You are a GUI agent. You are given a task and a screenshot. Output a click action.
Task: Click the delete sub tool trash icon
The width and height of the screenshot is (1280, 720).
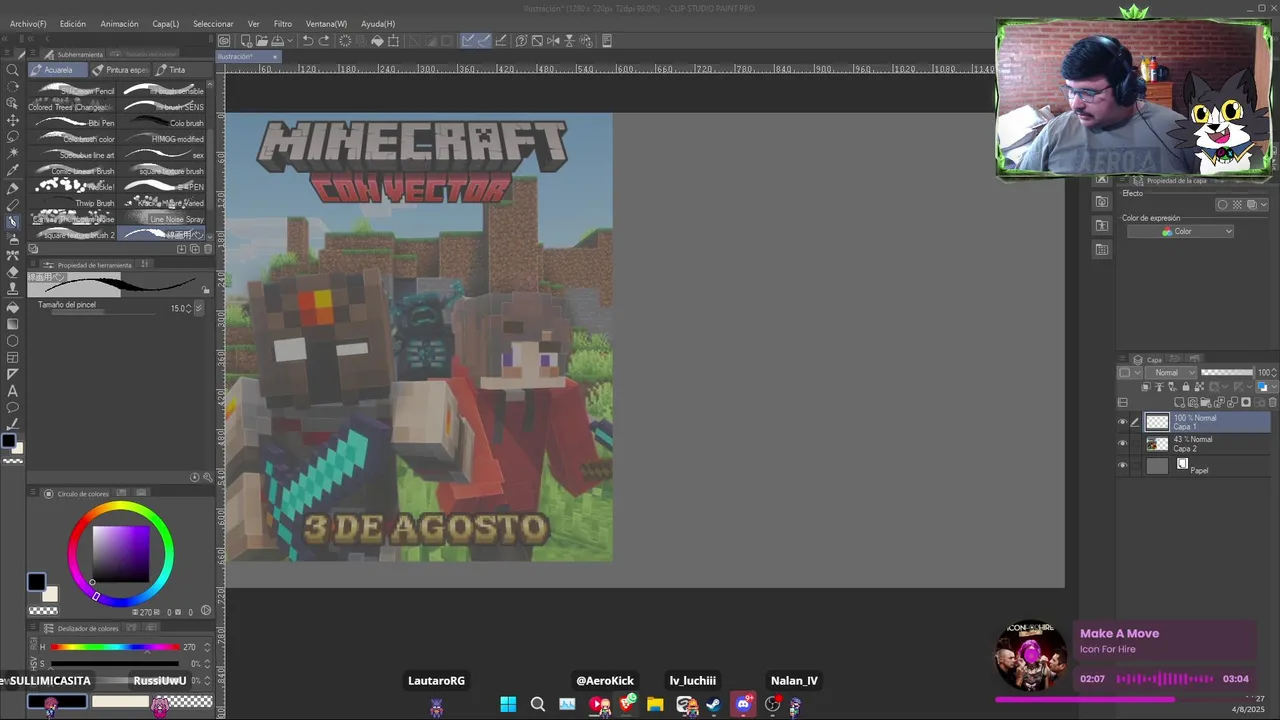click(x=208, y=249)
